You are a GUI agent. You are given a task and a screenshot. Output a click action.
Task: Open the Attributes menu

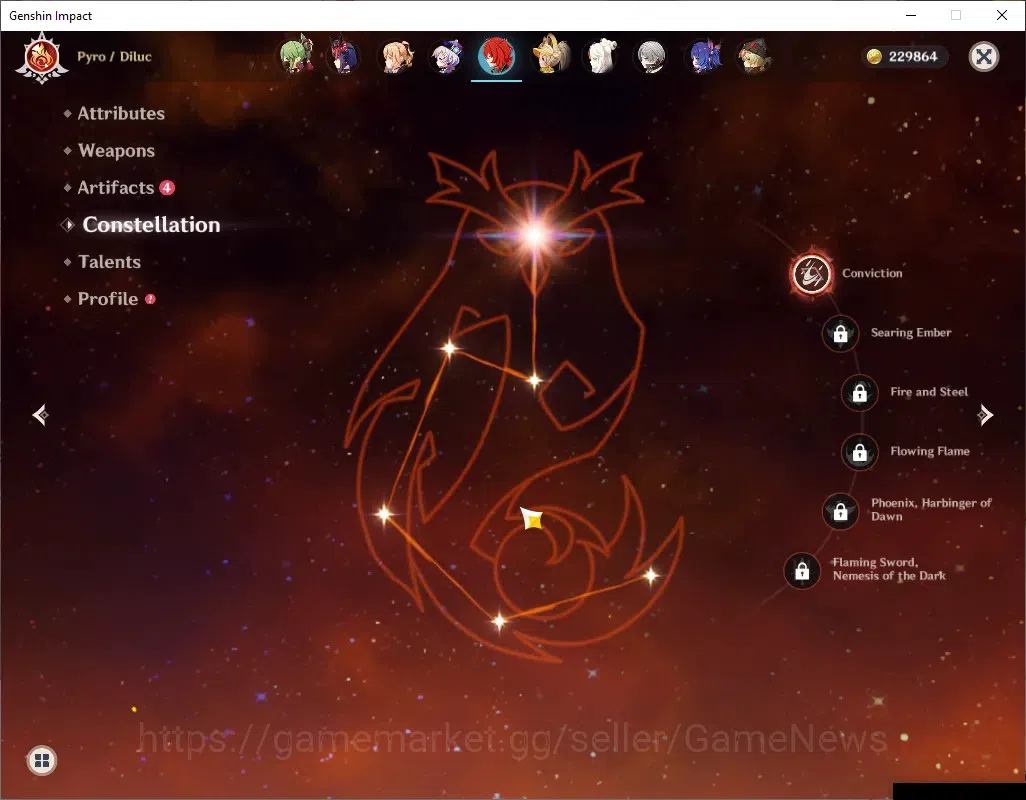pyautogui.click(x=121, y=113)
